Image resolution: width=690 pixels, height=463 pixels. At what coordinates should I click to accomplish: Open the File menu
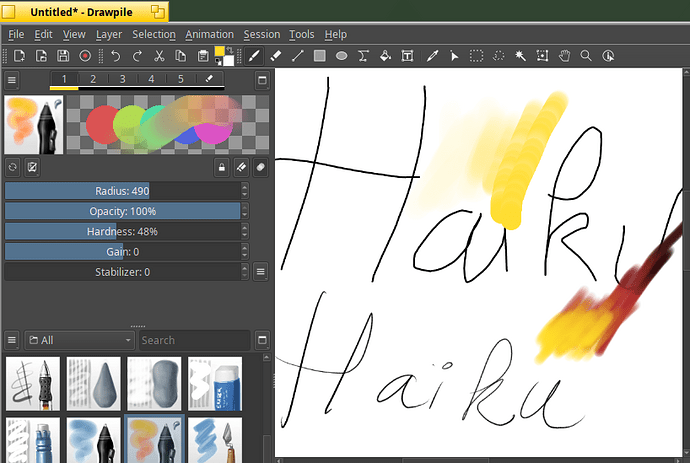point(16,34)
